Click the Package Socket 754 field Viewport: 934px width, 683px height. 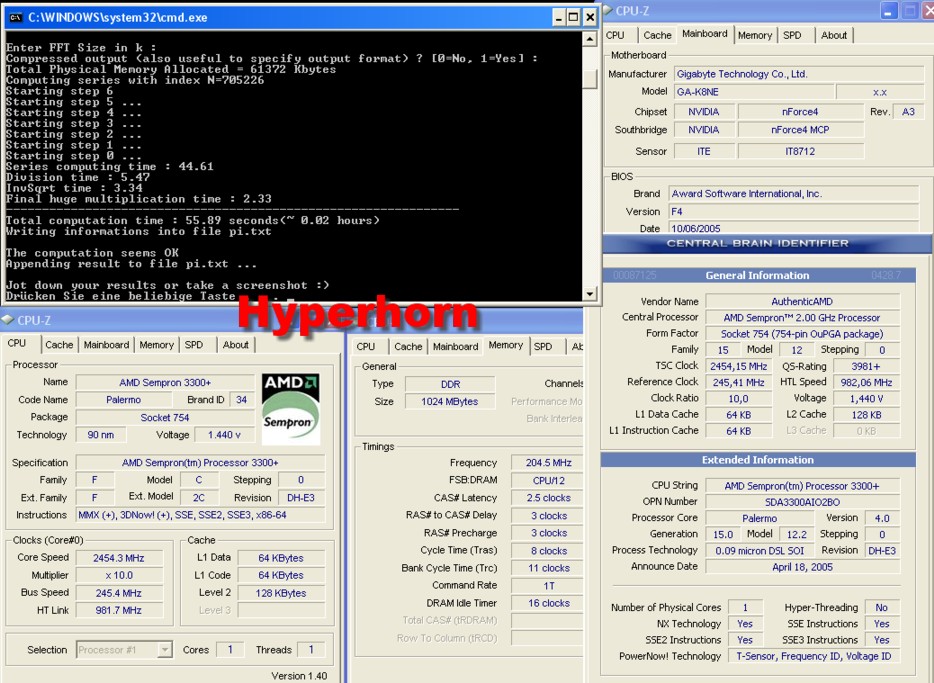[x=165, y=417]
